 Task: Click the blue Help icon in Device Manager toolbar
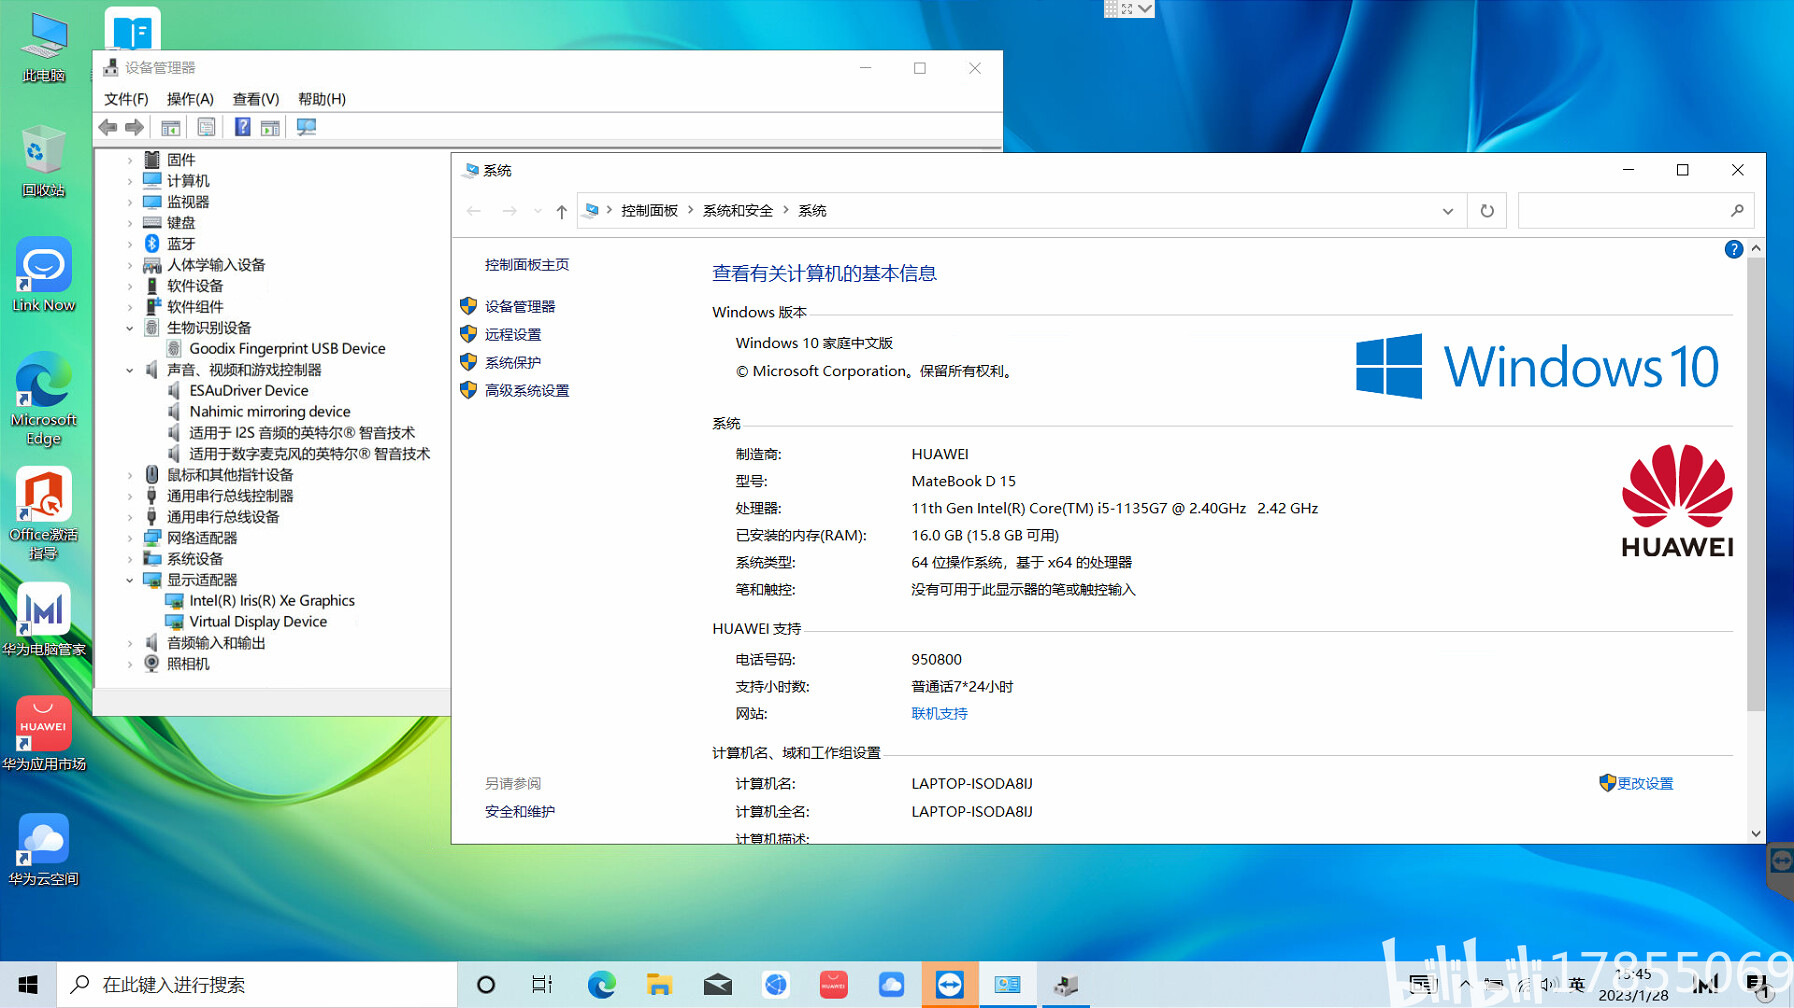coord(242,127)
